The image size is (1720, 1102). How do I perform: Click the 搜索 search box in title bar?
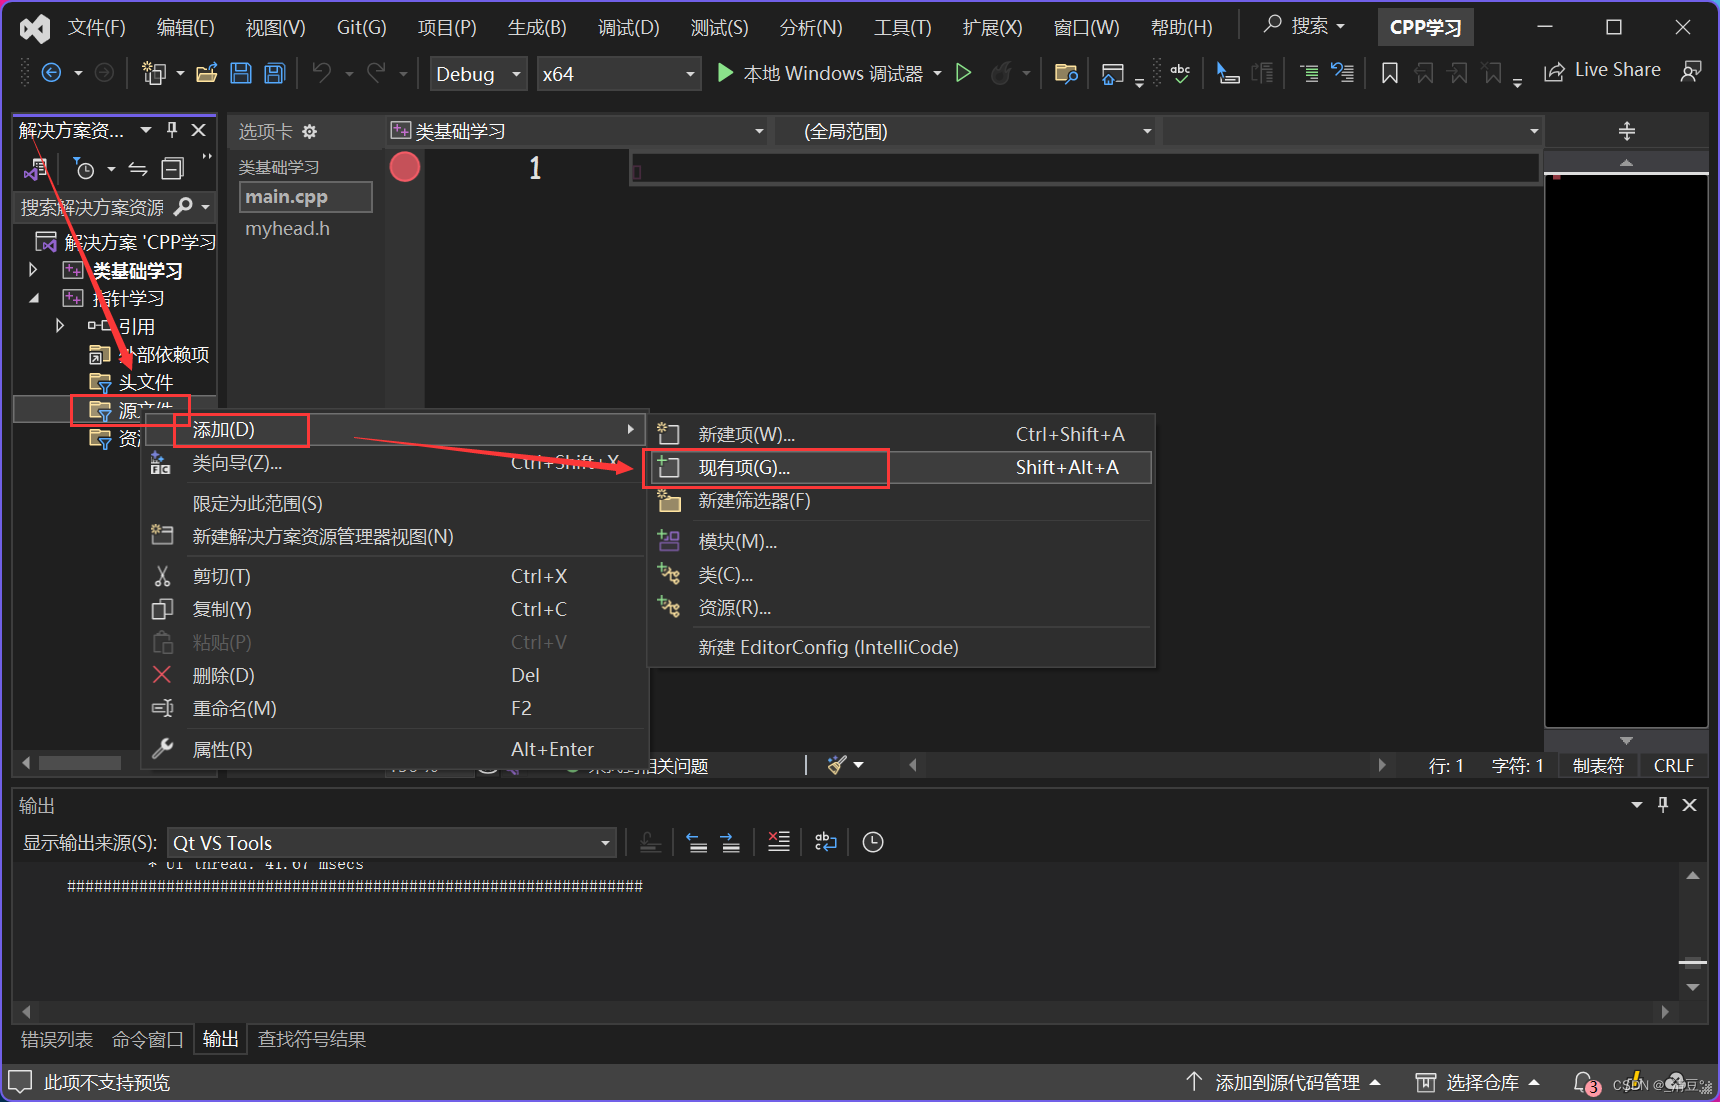1306,26
